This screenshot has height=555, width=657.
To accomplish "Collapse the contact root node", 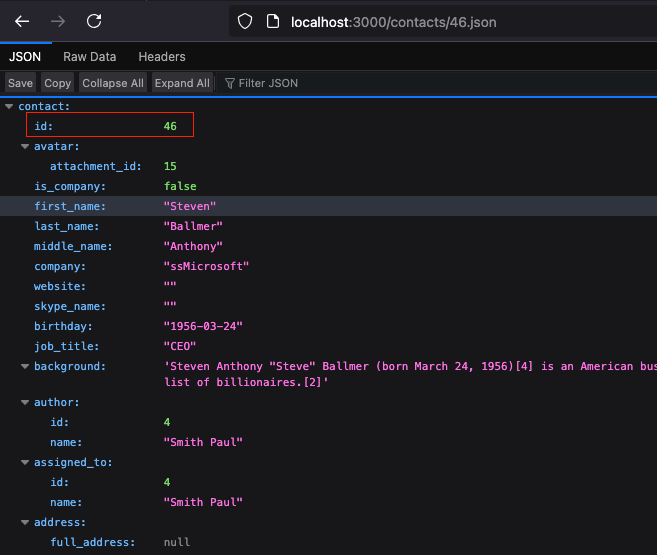I will point(9,106).
